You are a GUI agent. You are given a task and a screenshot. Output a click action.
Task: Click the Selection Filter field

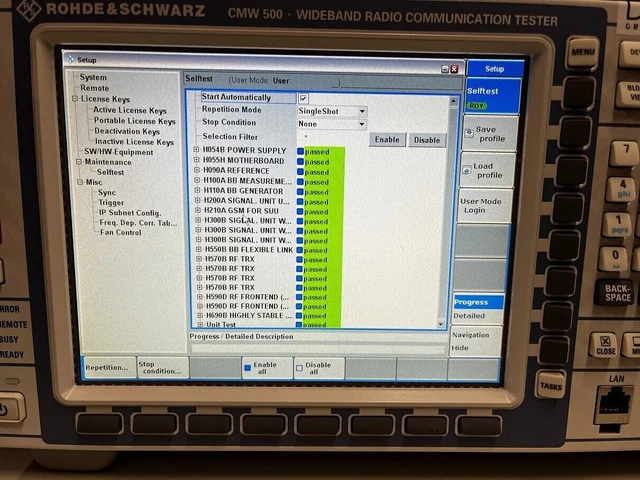[332, 137]
